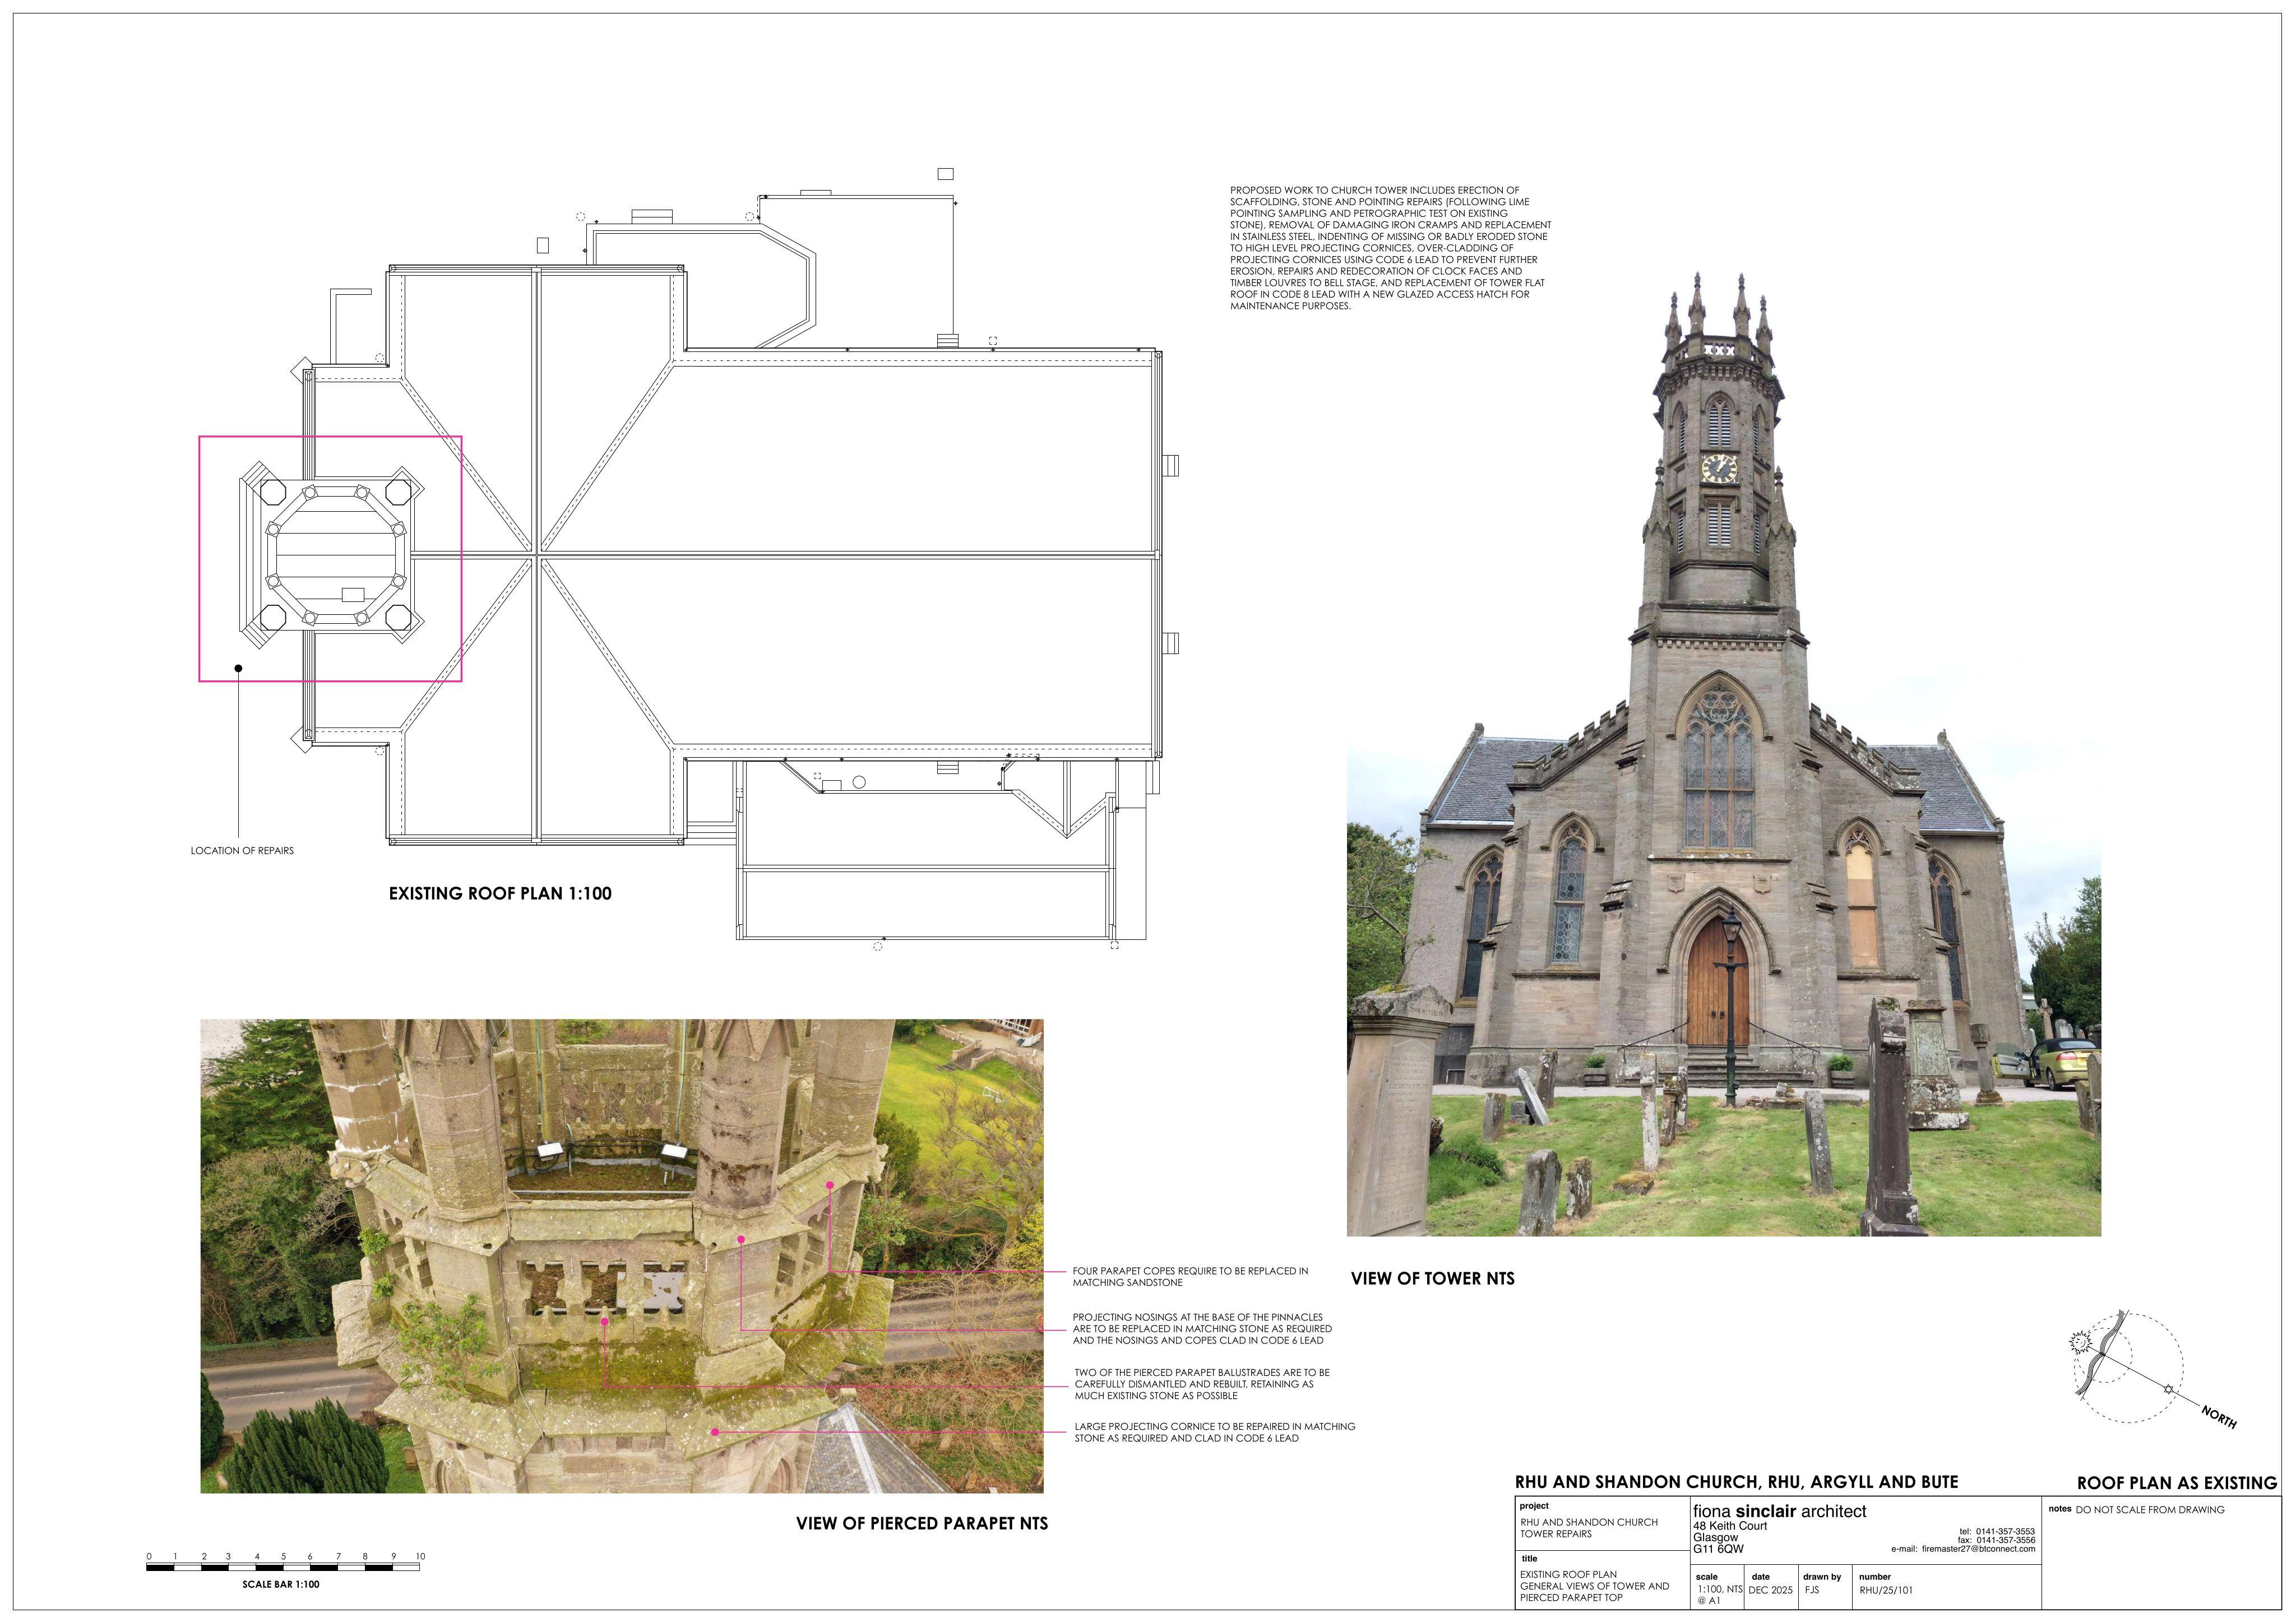Click the 'SCALE BAR 1:100' label

click(281, 1584)
